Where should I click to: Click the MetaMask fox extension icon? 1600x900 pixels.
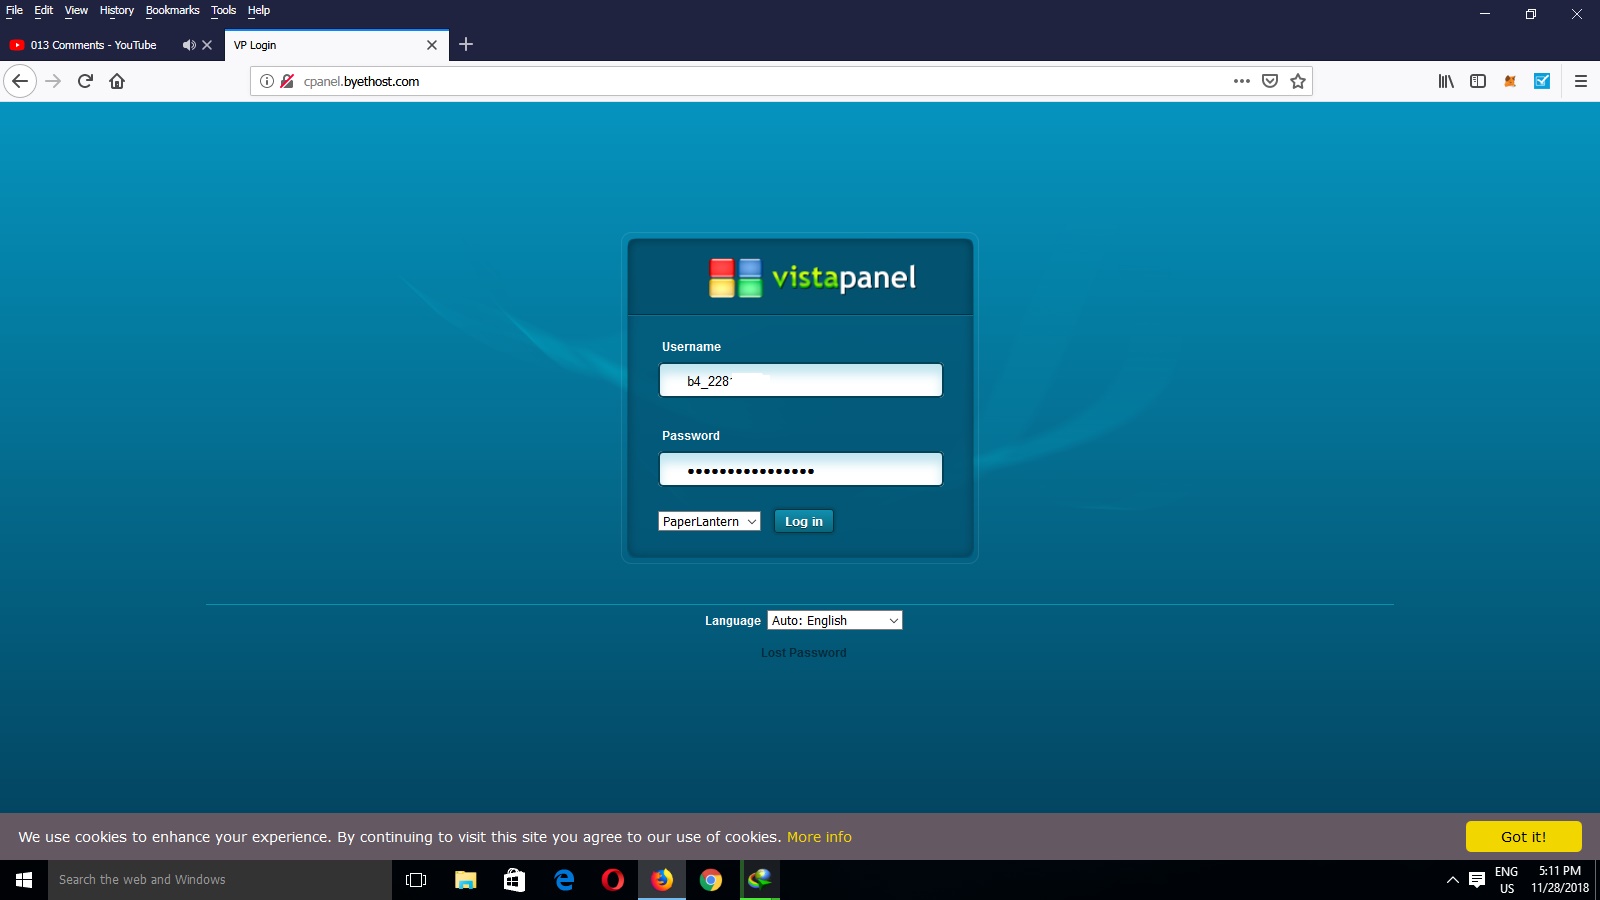point(1510,81)
